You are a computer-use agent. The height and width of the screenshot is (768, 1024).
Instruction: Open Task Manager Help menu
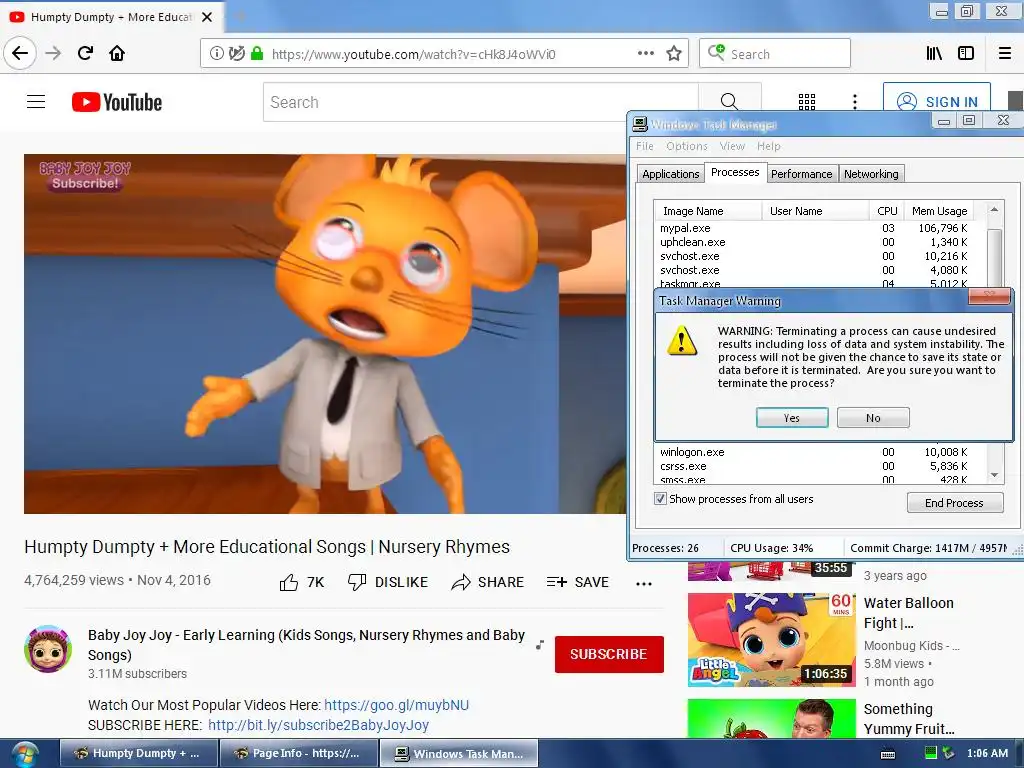[769, 146]
